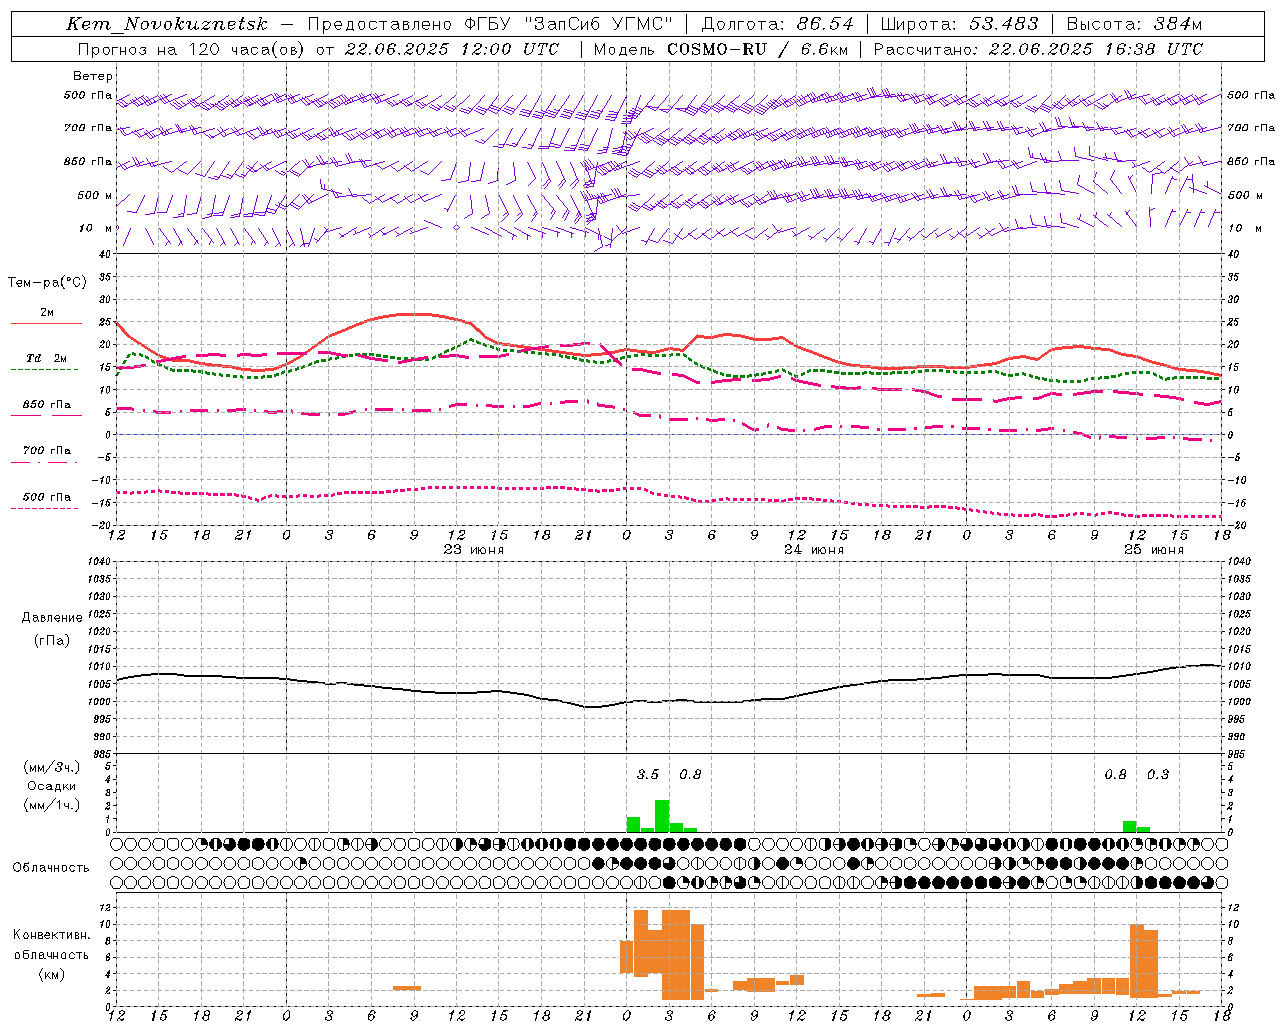The width and height of the screenshot is (1280, 1024).
Task: Click the '(гПа)' unit label under Давление
Action: pos(52,641)
